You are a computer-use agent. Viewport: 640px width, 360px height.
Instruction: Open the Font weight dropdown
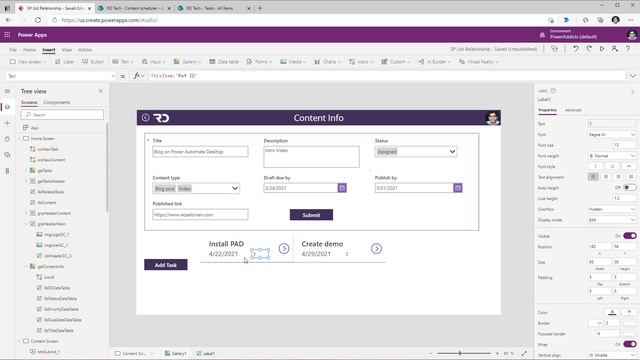(x=612, y=156)
